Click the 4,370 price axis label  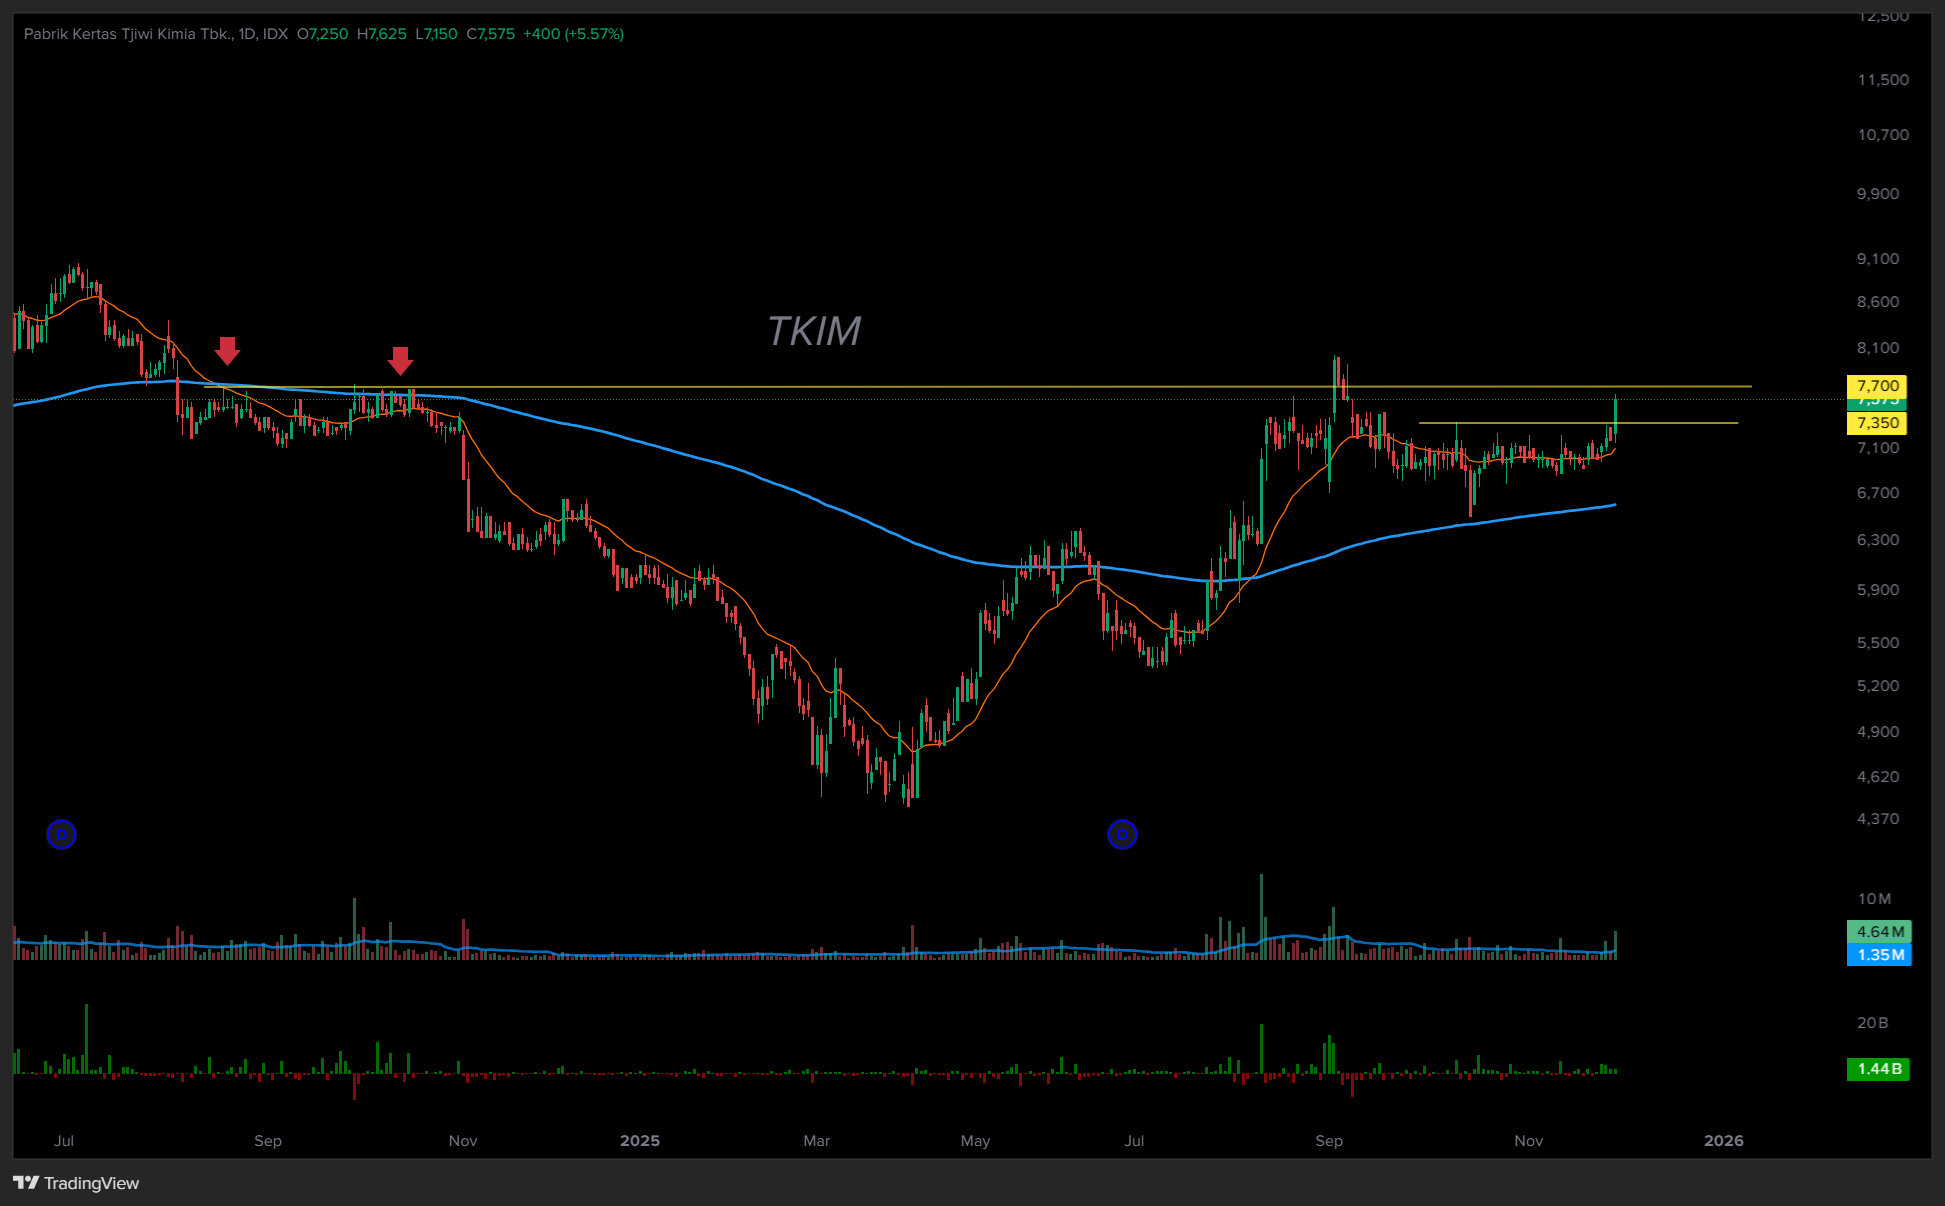click(1877, 819)
